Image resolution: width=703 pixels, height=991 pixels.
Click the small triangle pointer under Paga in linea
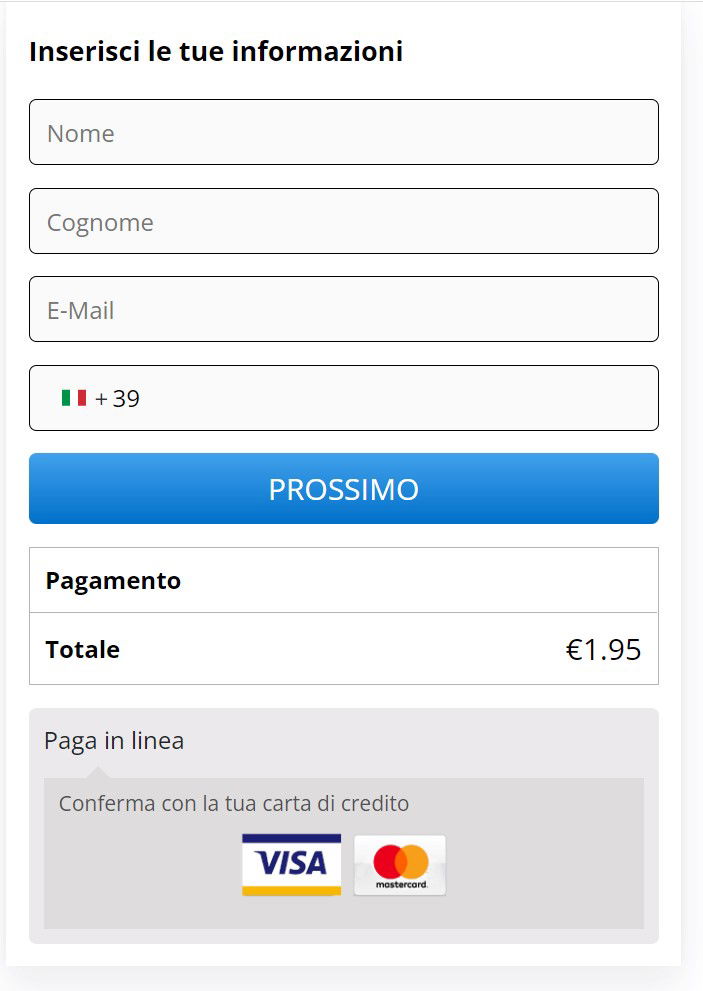(98, 771)
